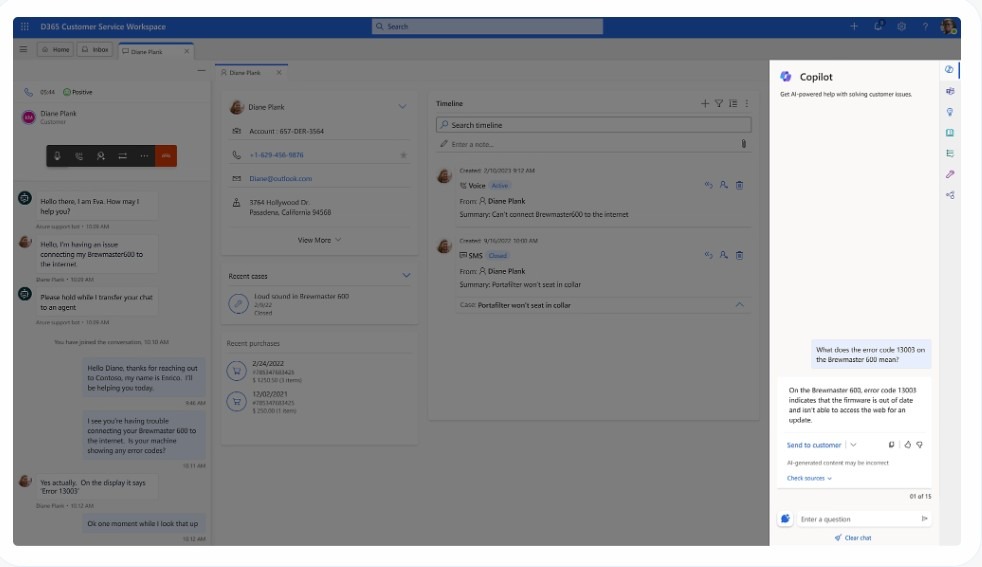End the call with red hang-up button
This screenshot has width=982, height=567.
click(x=166, y=156)
